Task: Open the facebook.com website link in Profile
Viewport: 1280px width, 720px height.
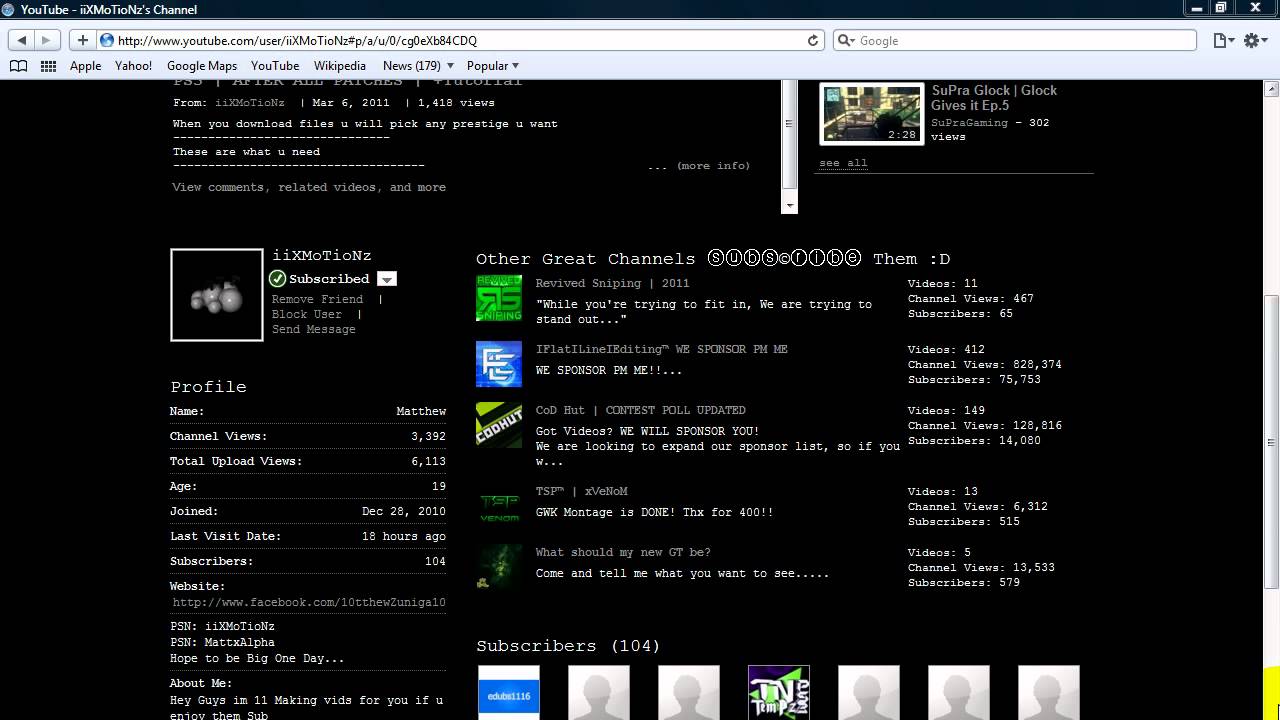Action: click(x=309, y=603)
